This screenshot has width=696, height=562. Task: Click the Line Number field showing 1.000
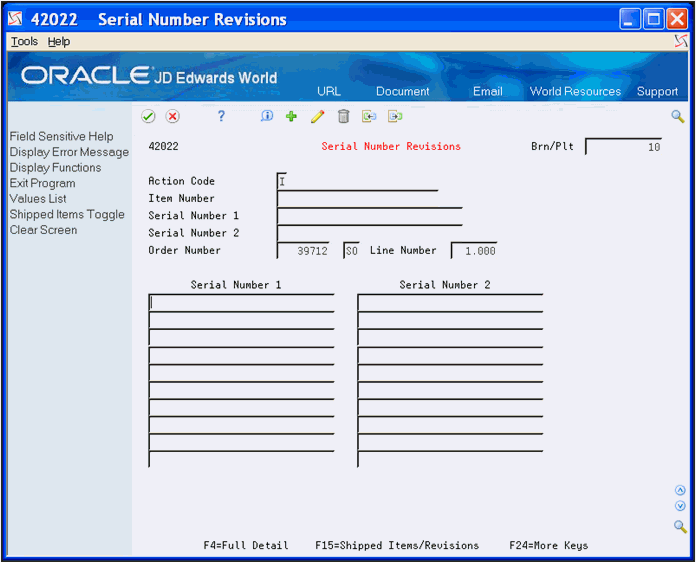pos(474,251)
